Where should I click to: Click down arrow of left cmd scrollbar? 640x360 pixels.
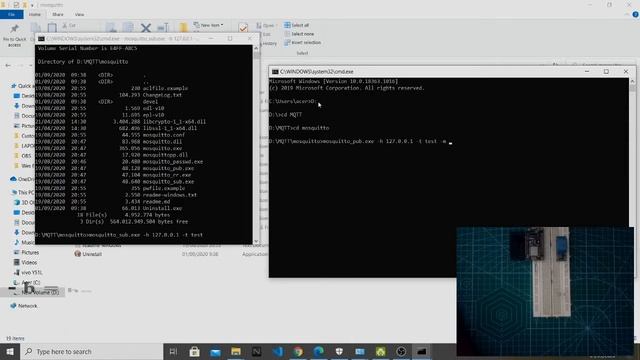[x=256, y=241]
